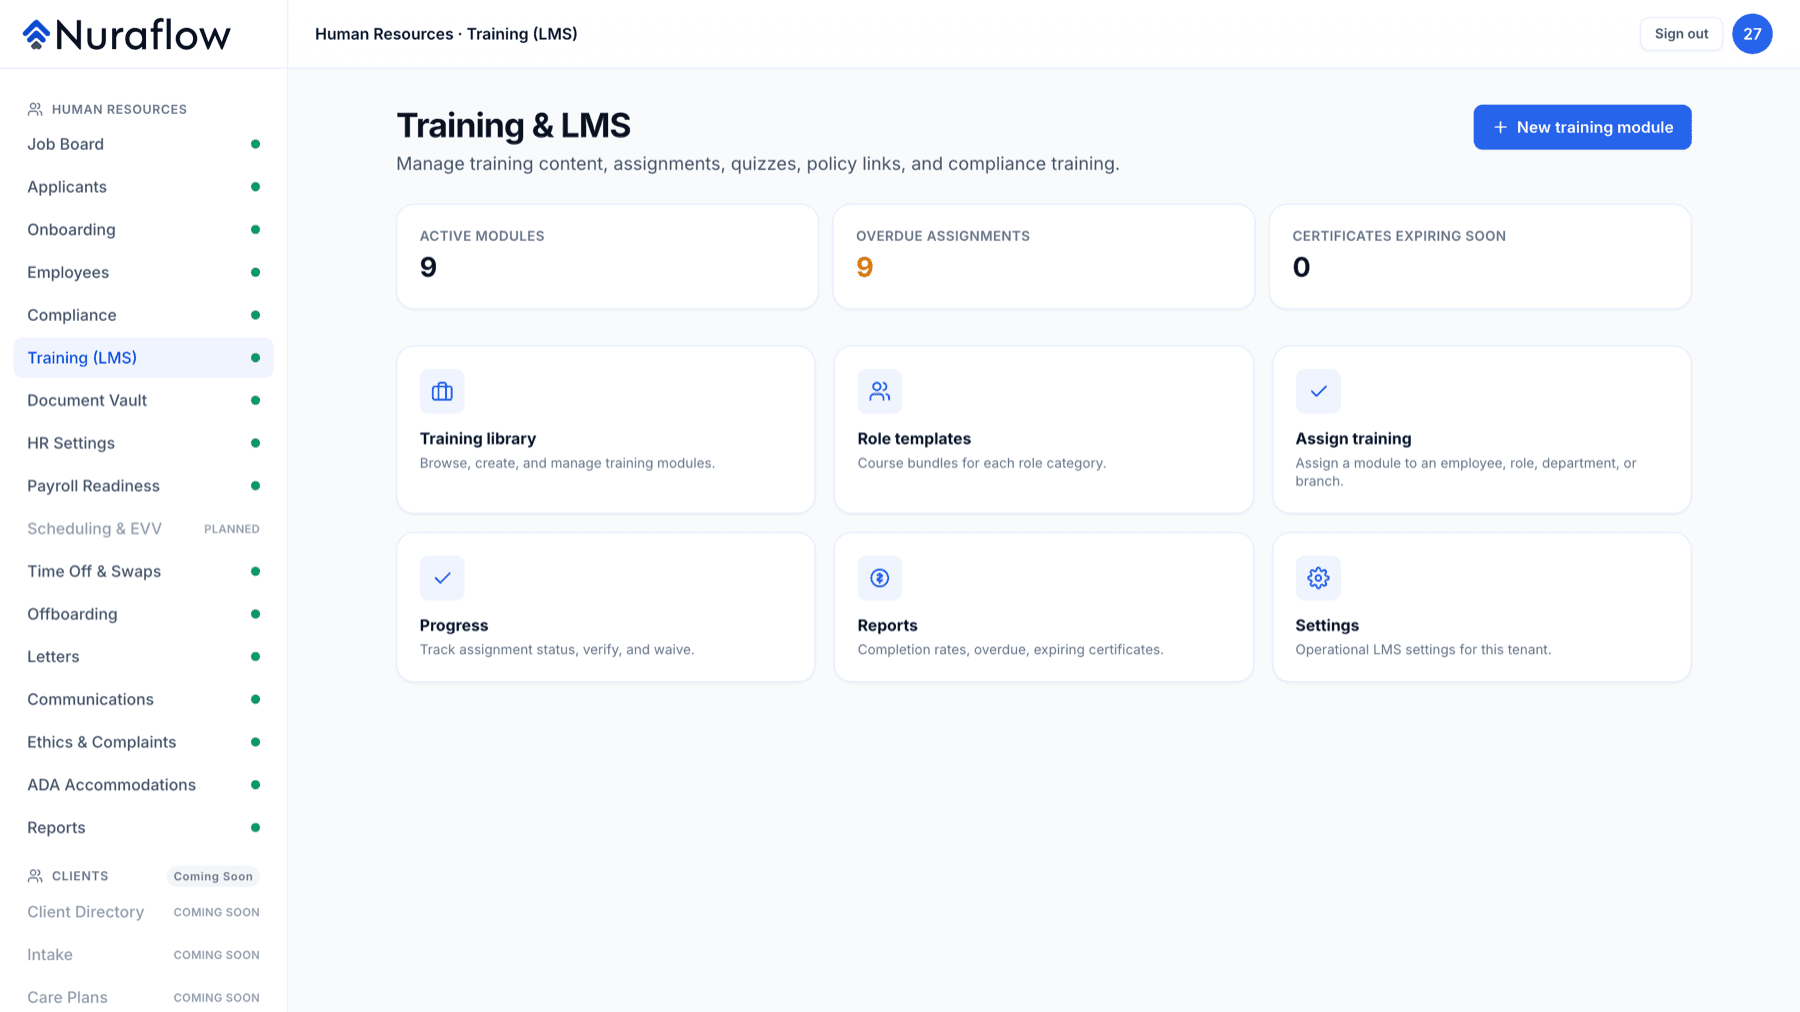This screenshot has width=1800, height=1012.
Task: Open ADA Accommodations
Action: click(144, 785)
